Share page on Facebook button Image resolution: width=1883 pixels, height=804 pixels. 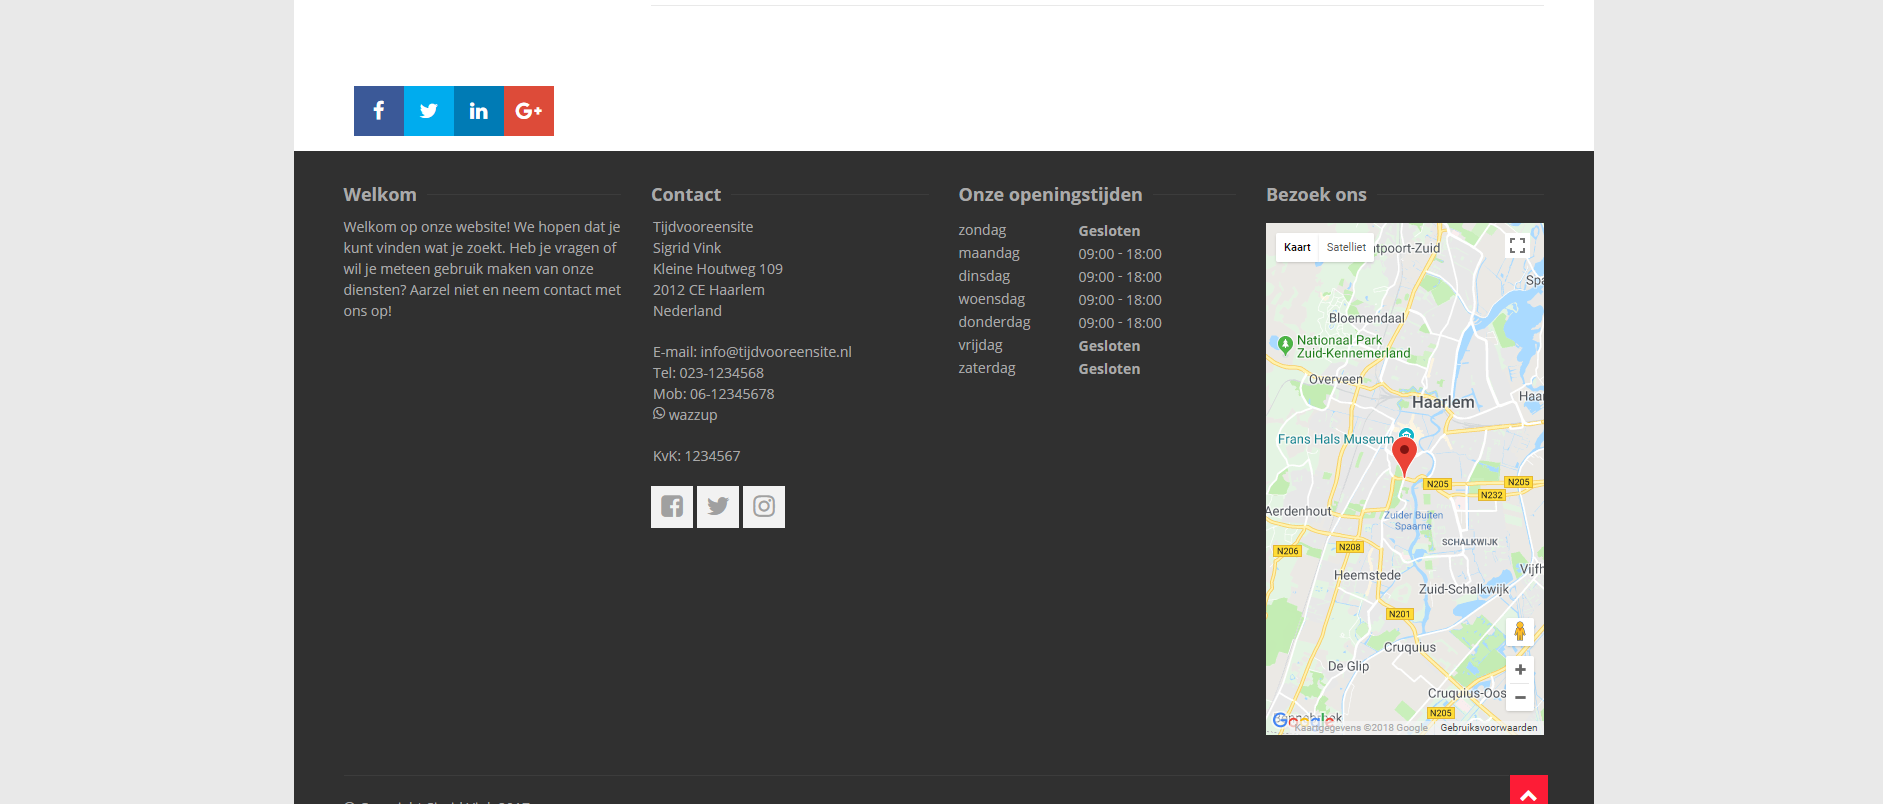point(379,111)
